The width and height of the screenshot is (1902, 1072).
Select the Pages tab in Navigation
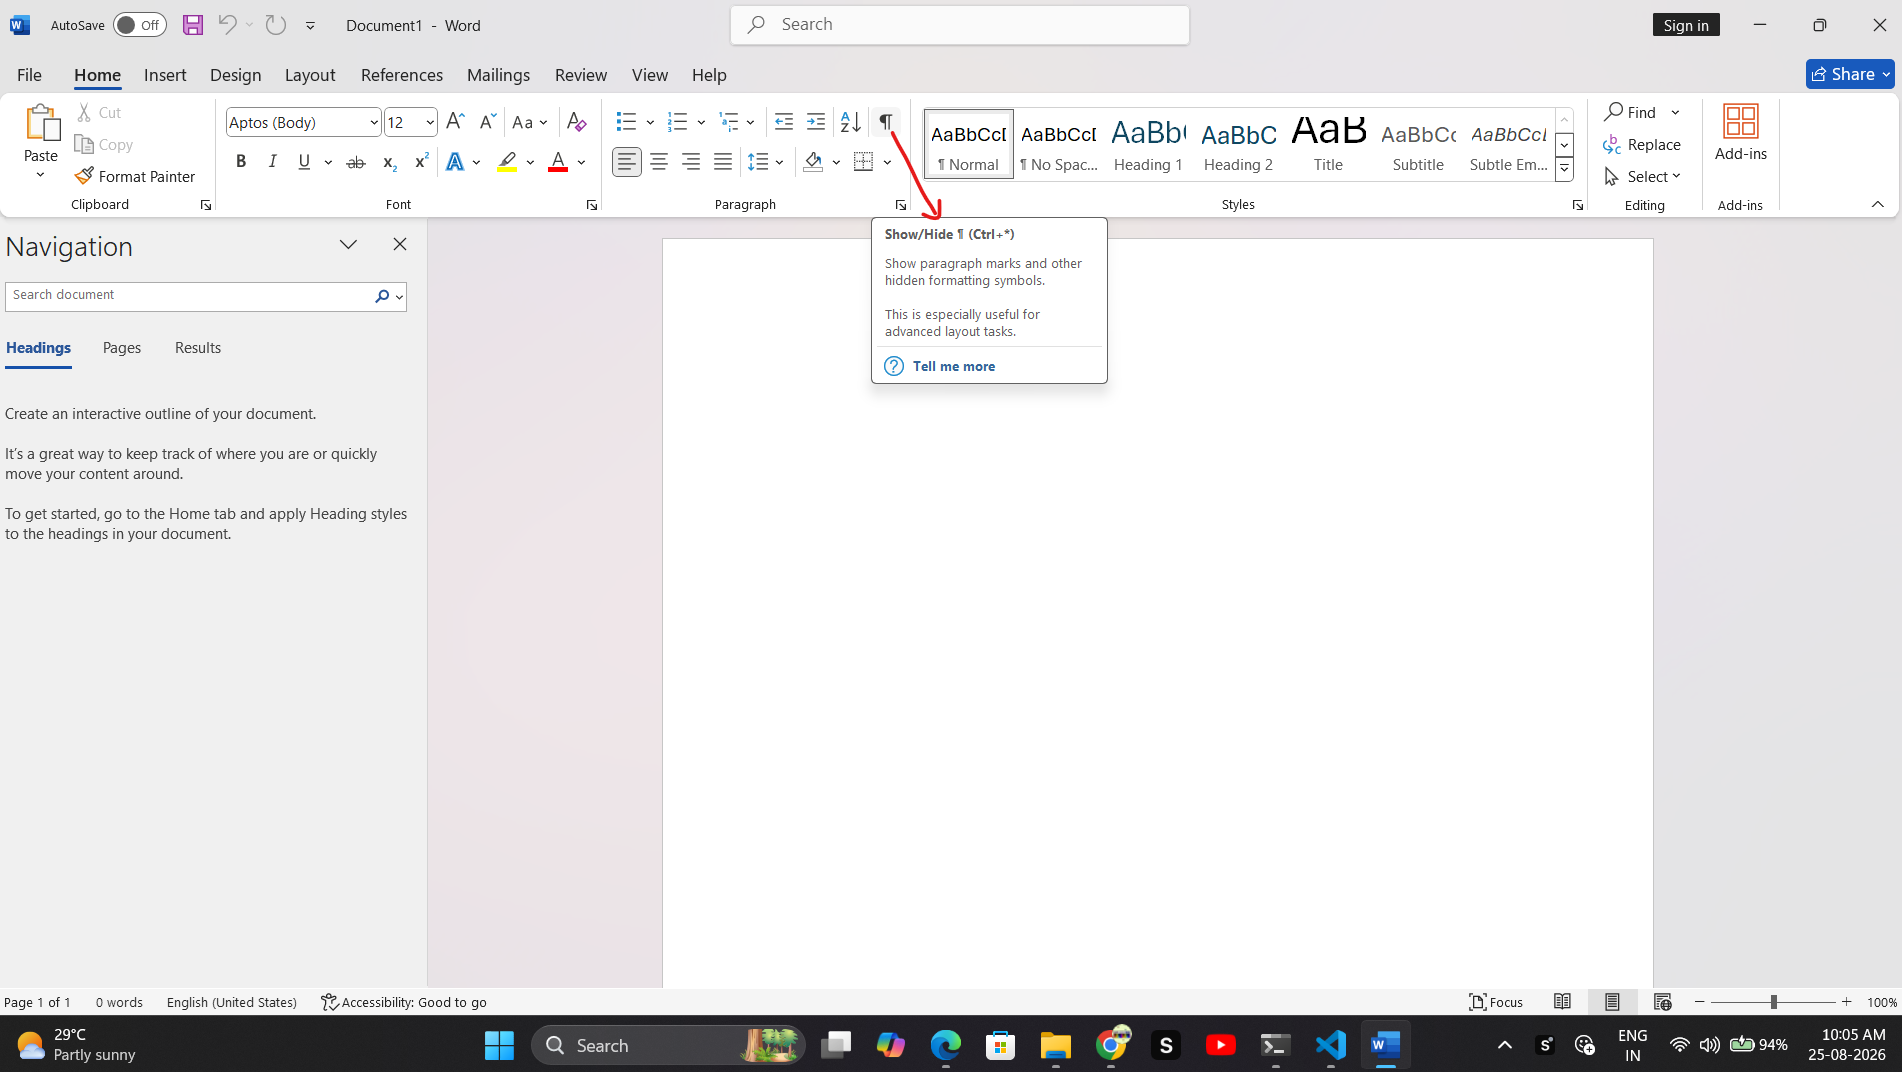tap(122, 348)
